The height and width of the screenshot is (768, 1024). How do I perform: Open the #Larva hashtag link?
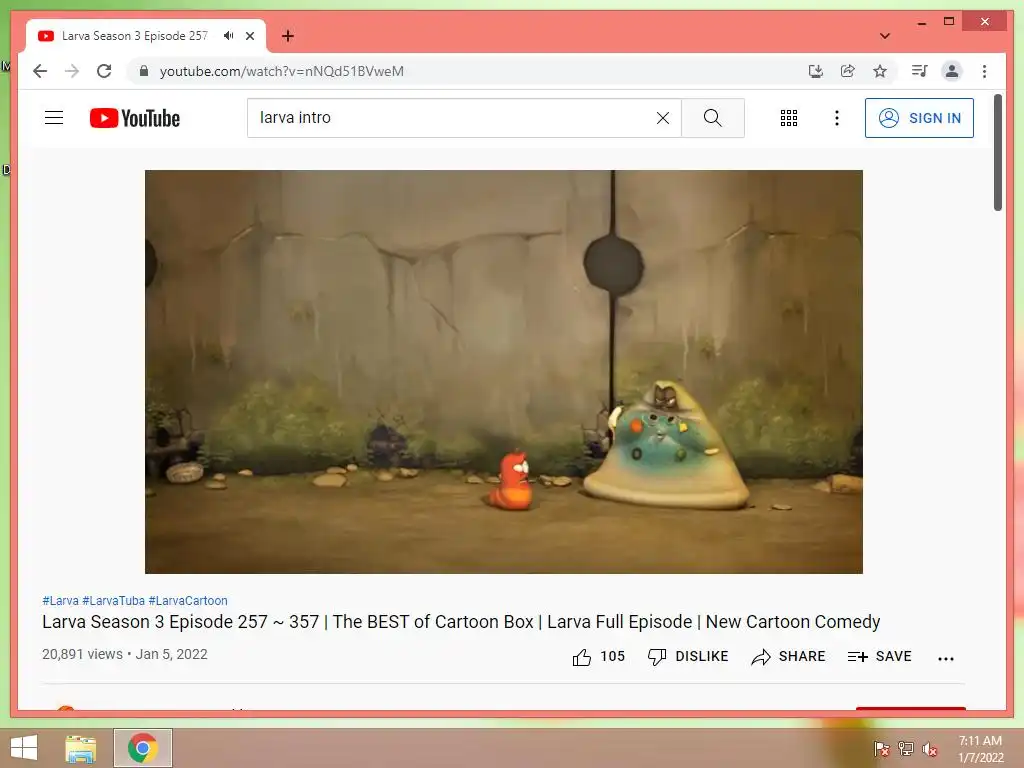[x=60, y=601]
